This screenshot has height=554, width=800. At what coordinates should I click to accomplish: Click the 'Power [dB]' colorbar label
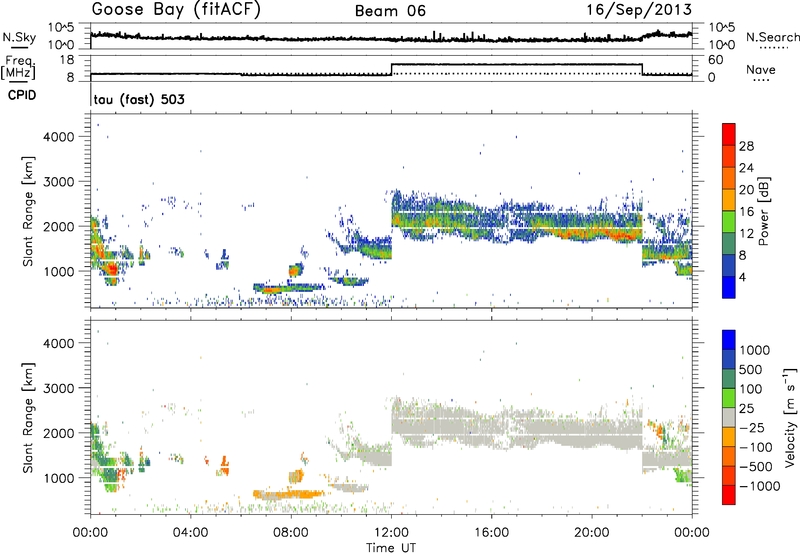coord(764,211)
